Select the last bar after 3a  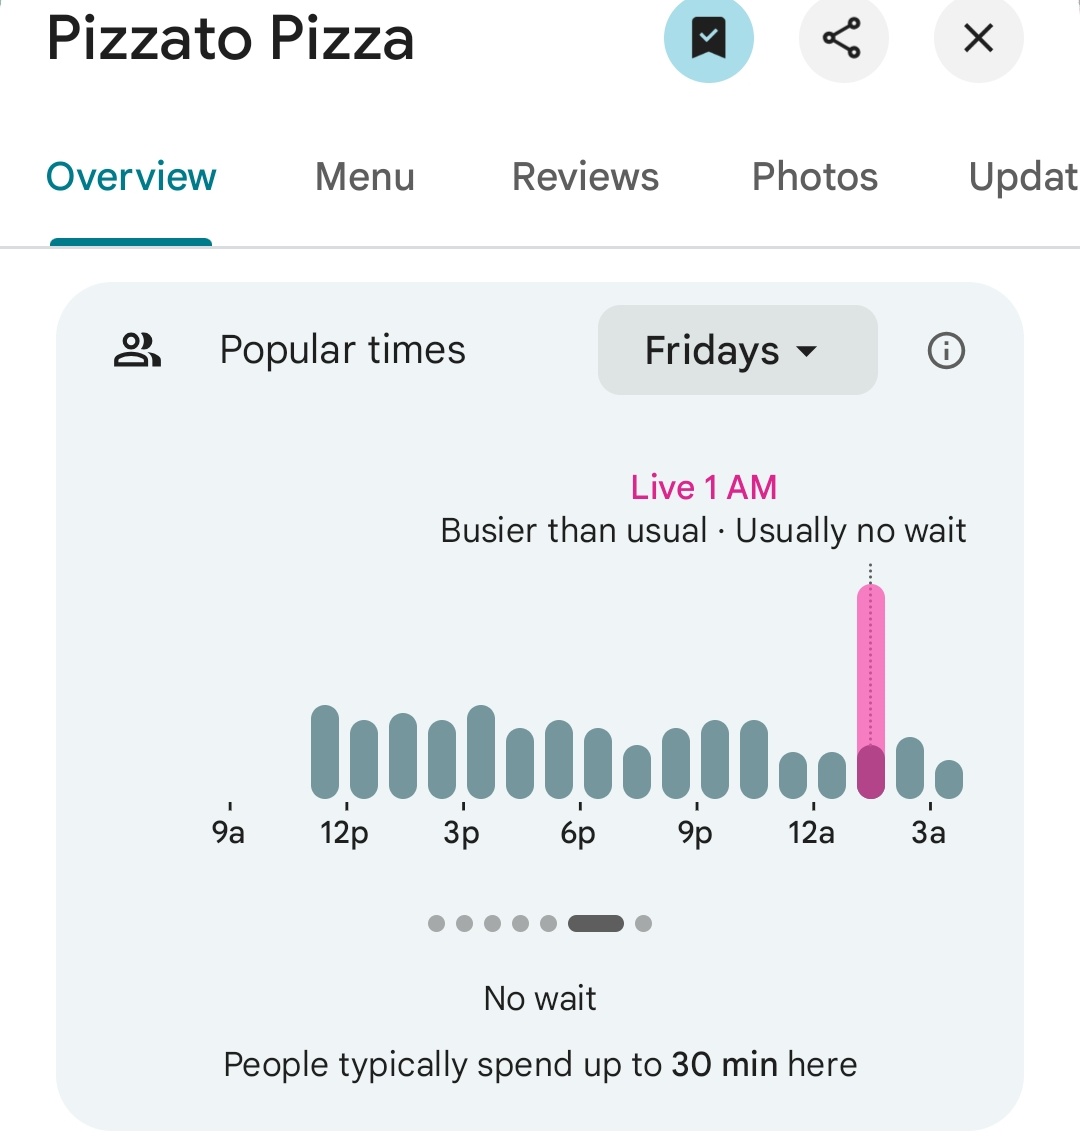tap(949, 779)
